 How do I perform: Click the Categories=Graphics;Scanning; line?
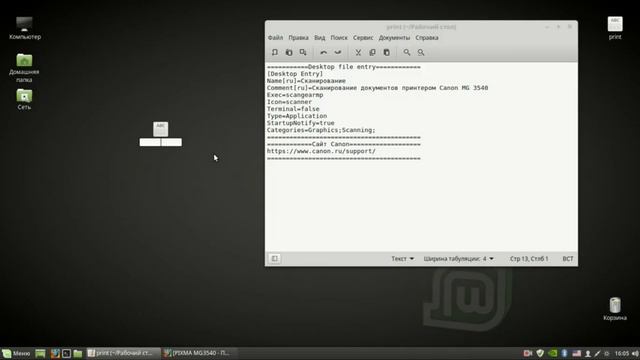point(321,130)
